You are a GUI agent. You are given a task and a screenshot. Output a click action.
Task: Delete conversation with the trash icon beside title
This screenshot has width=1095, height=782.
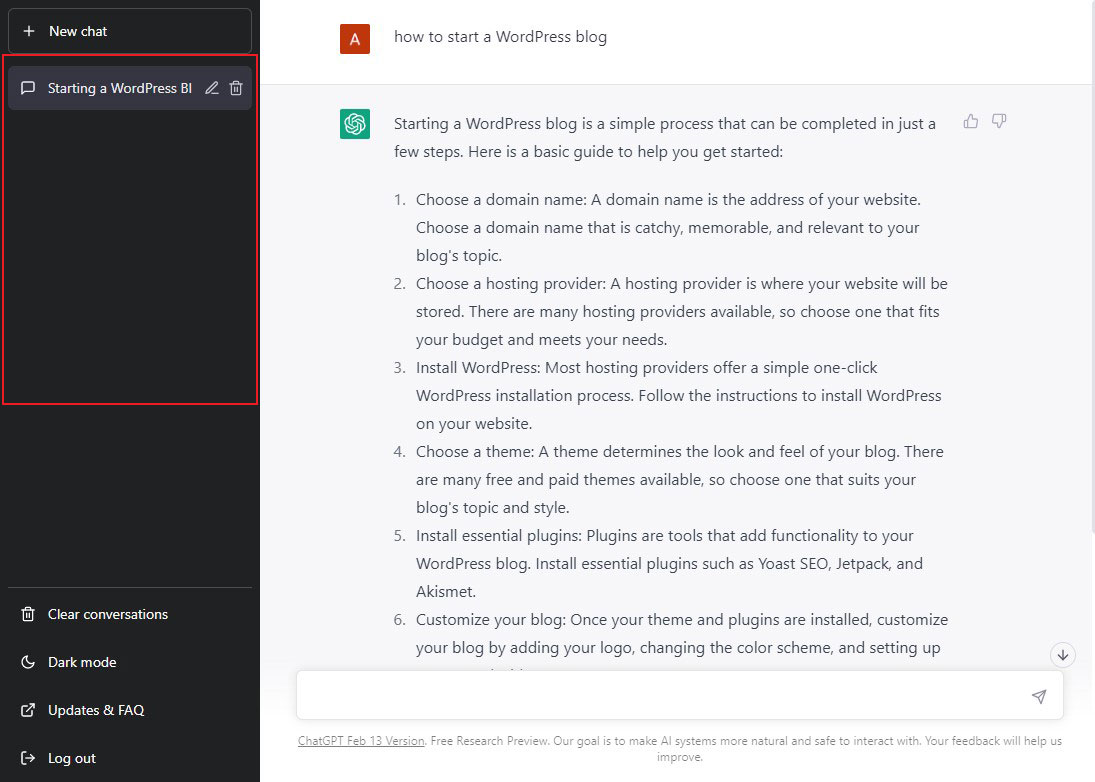(x=236, y=88)
